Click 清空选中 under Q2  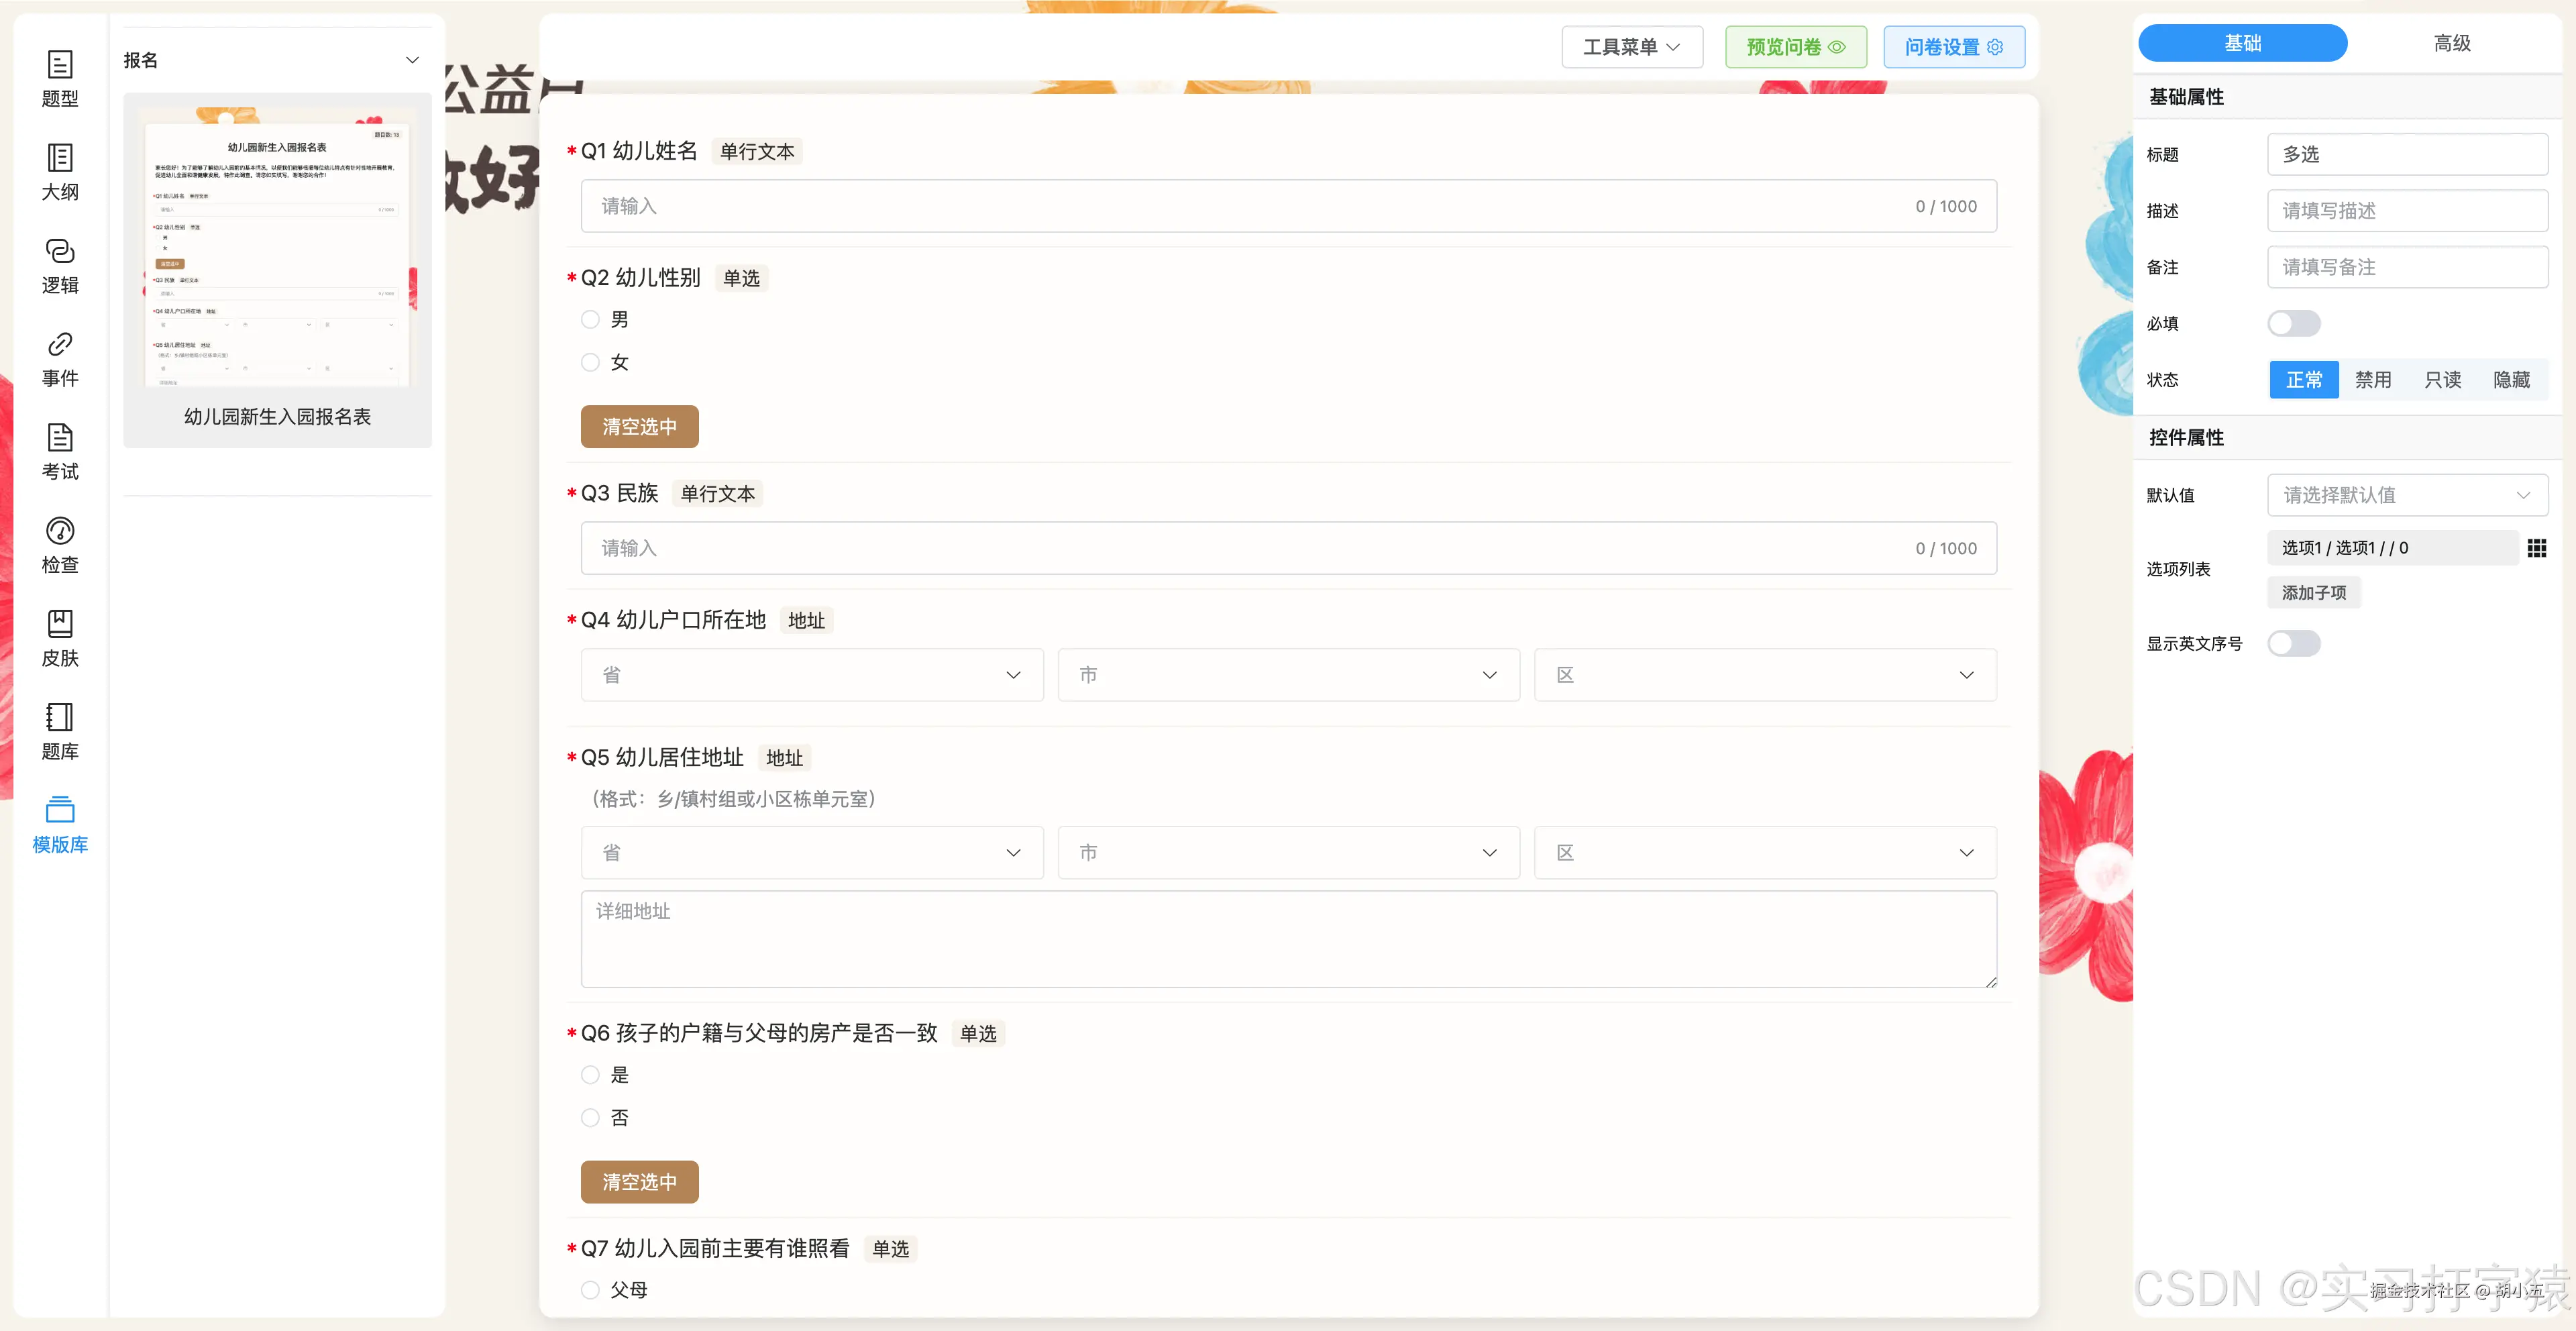(x=639, y=427)
